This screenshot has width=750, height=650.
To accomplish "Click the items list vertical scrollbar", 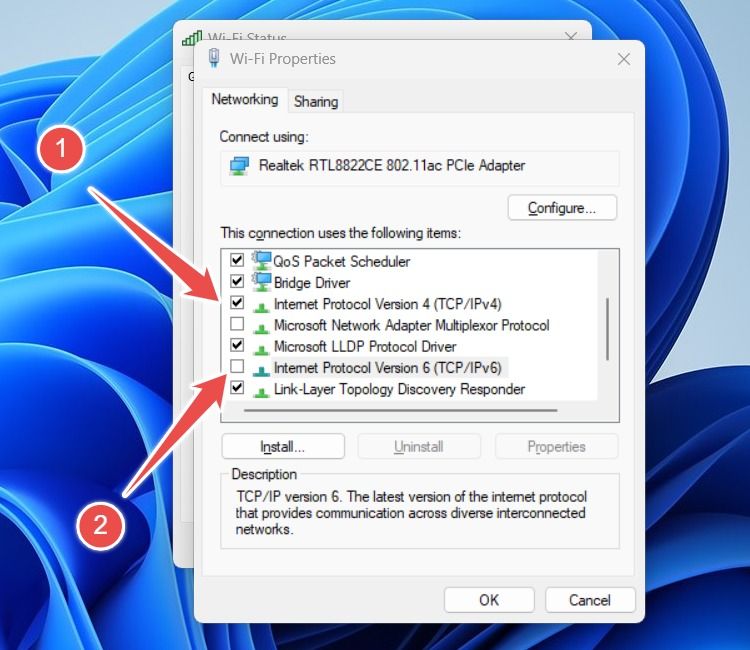I will pos(607,329).
